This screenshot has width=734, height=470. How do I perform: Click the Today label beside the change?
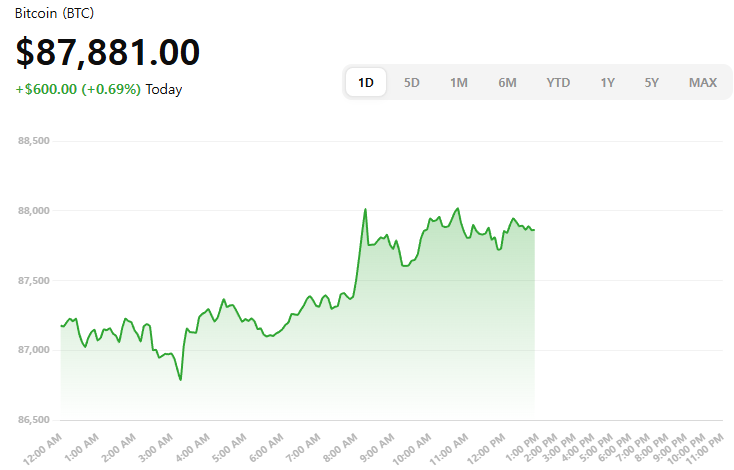coord(164,89)
